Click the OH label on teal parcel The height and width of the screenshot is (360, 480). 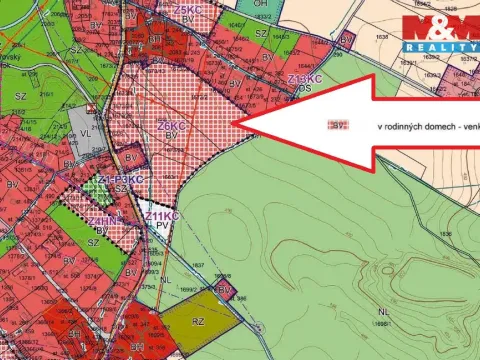click(x=260, y=4)
